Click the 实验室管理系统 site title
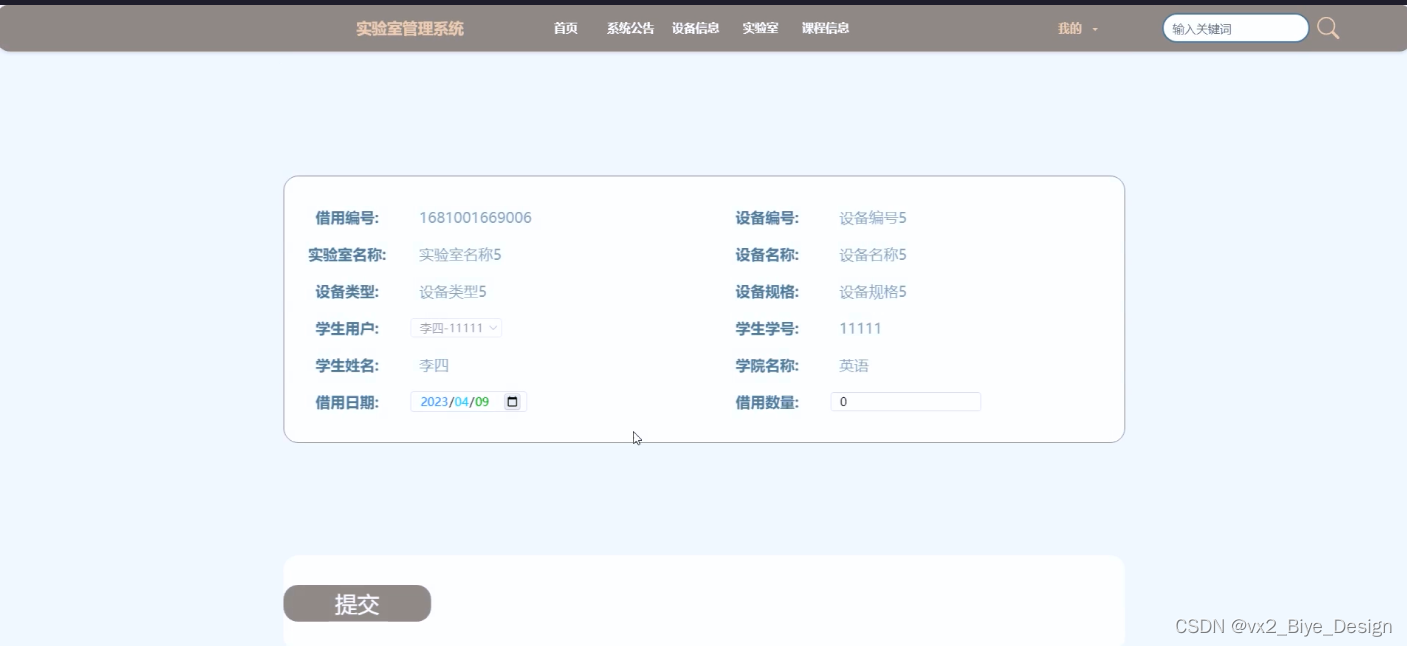Screen dimensions: 1407x646 [410, 29]
